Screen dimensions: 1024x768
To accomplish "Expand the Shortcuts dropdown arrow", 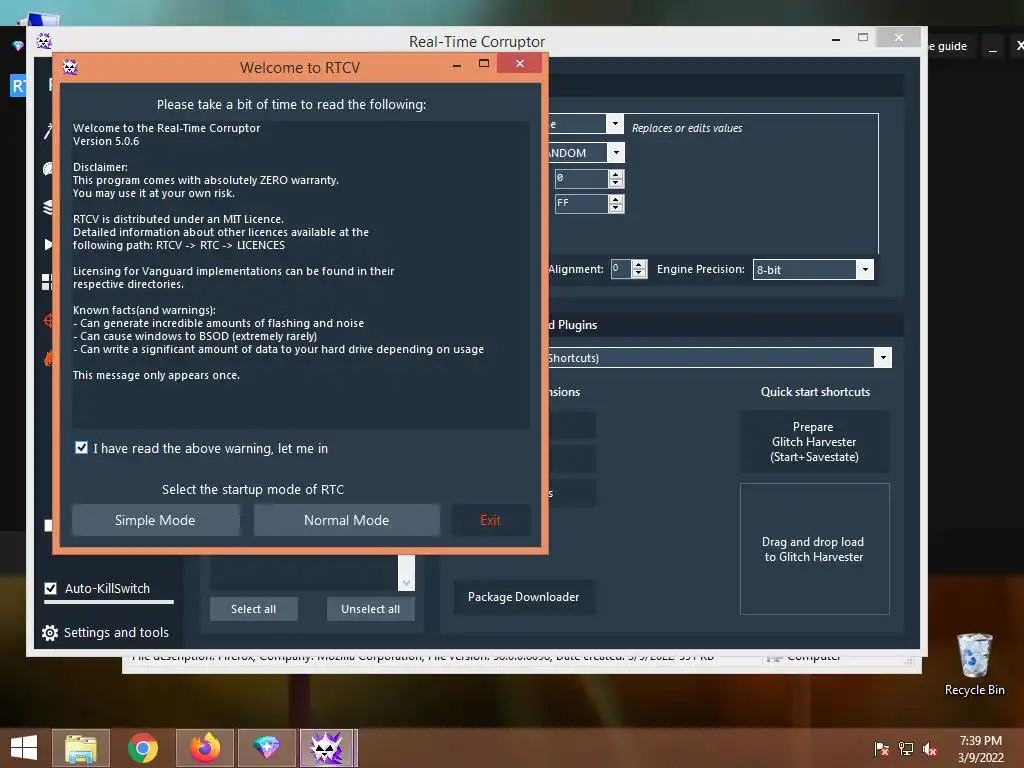I will 883,357.
